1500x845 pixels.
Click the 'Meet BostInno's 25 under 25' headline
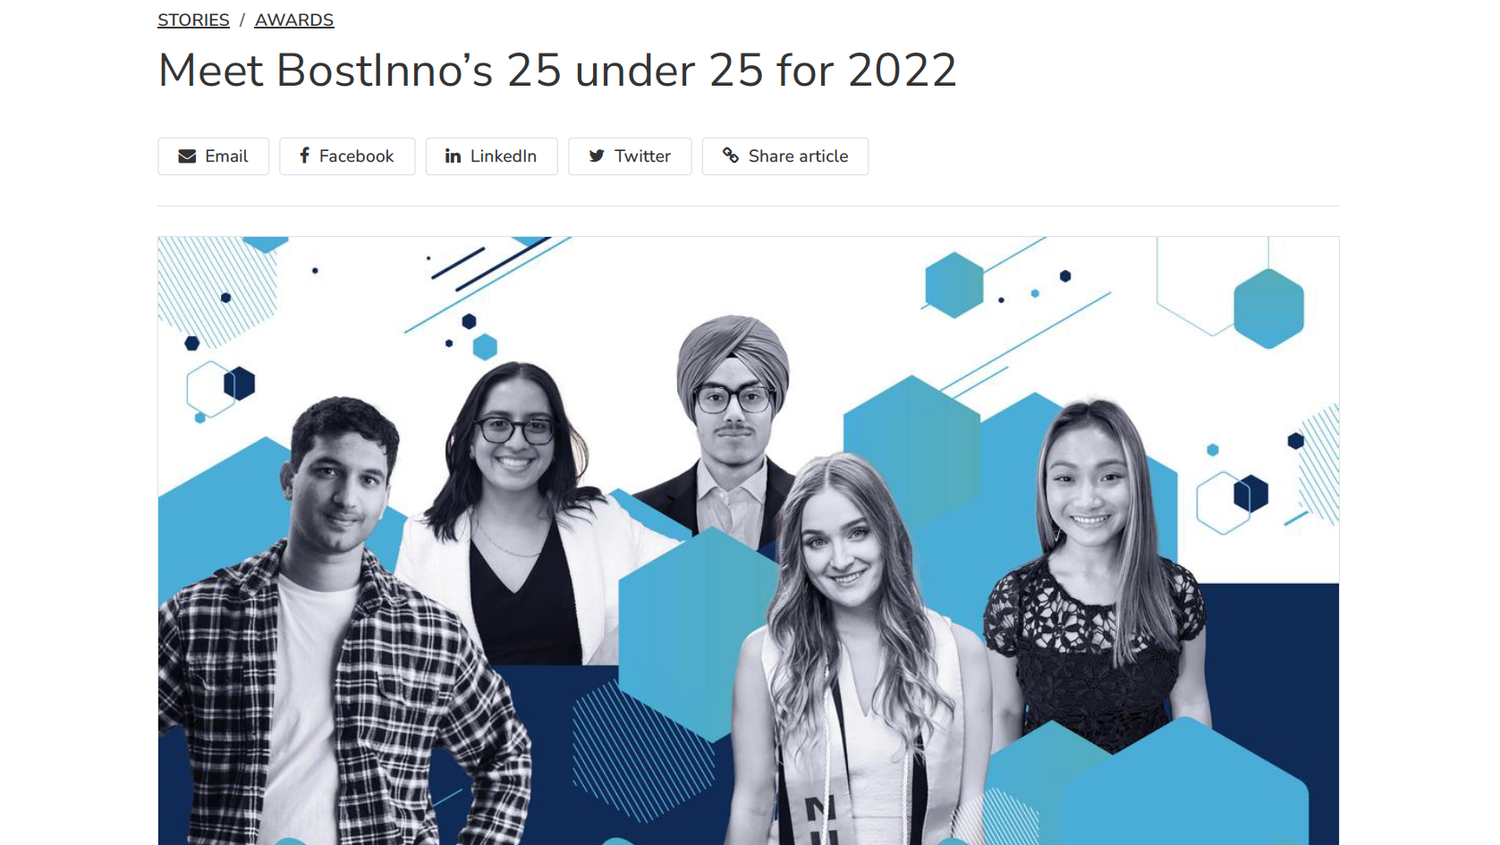click(x=557, y=71)
